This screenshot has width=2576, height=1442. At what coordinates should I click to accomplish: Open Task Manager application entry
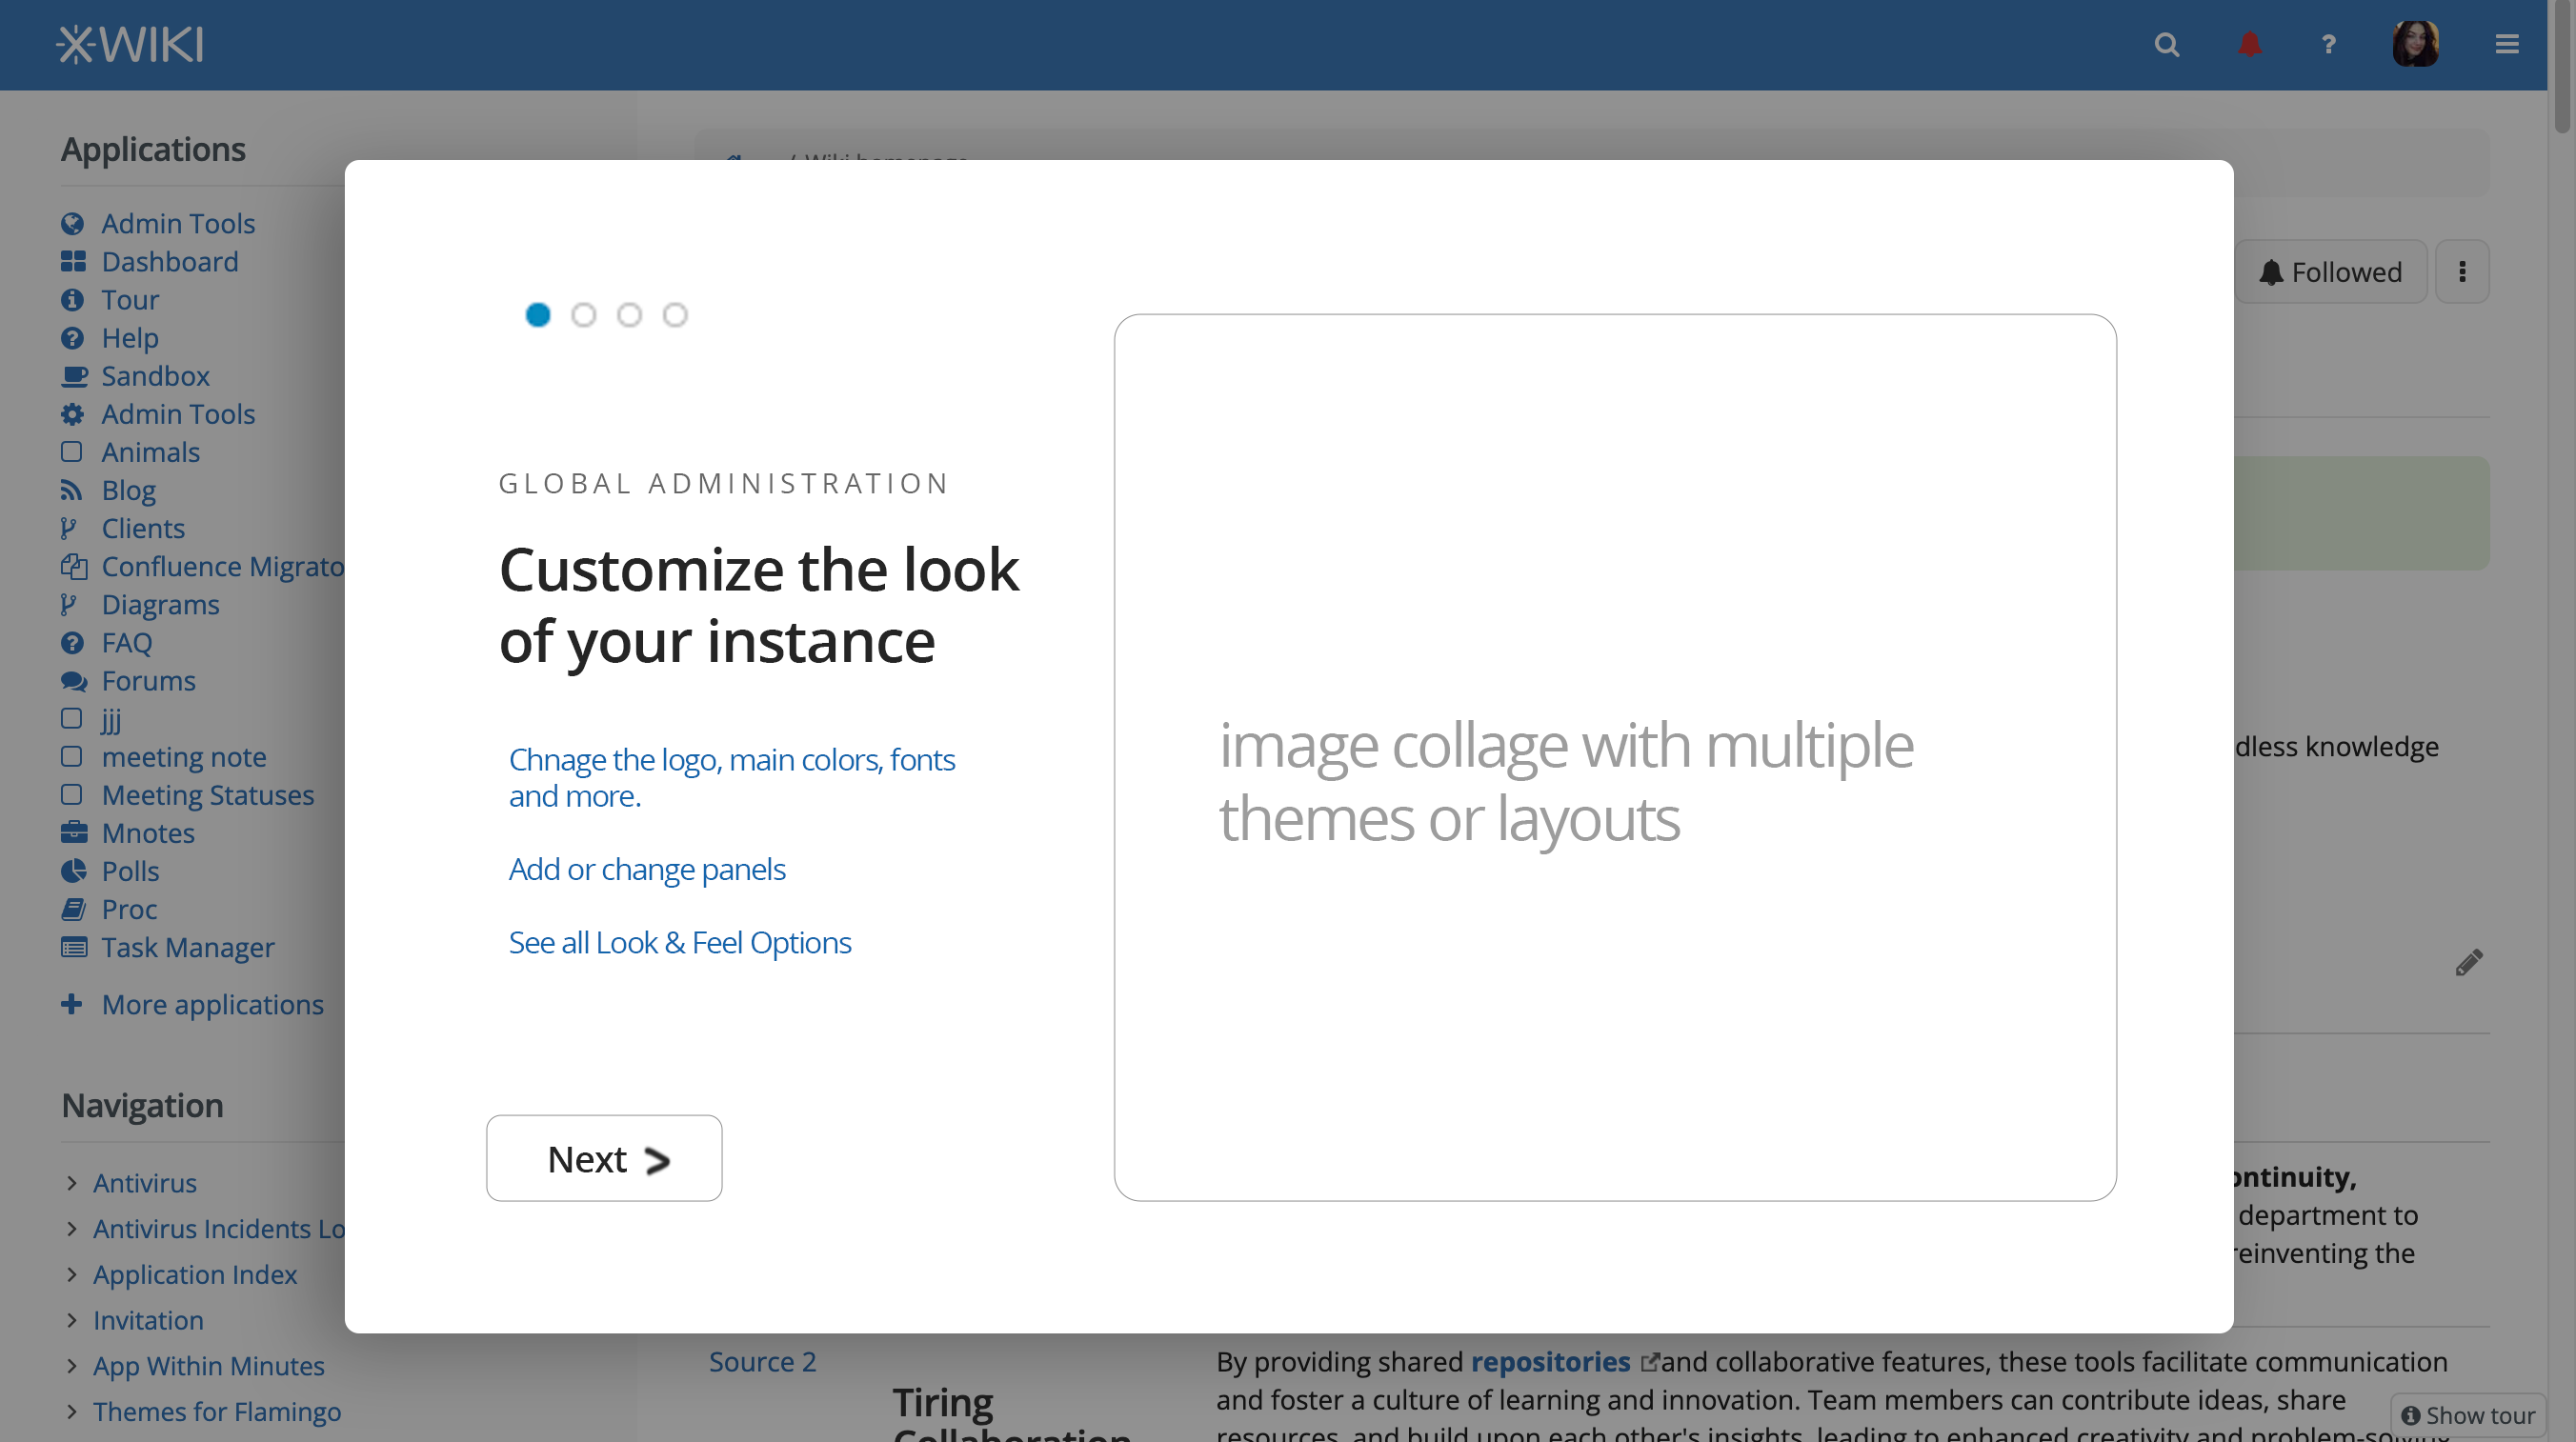(187, 947)
